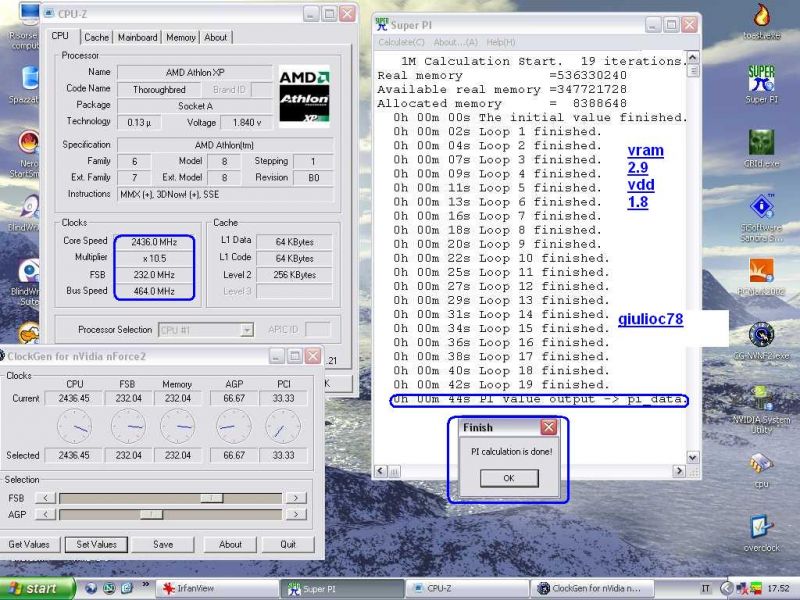Screen dimensions: 800x600
Task: Click the Save button in ClockGen
Action: point(163,544)
